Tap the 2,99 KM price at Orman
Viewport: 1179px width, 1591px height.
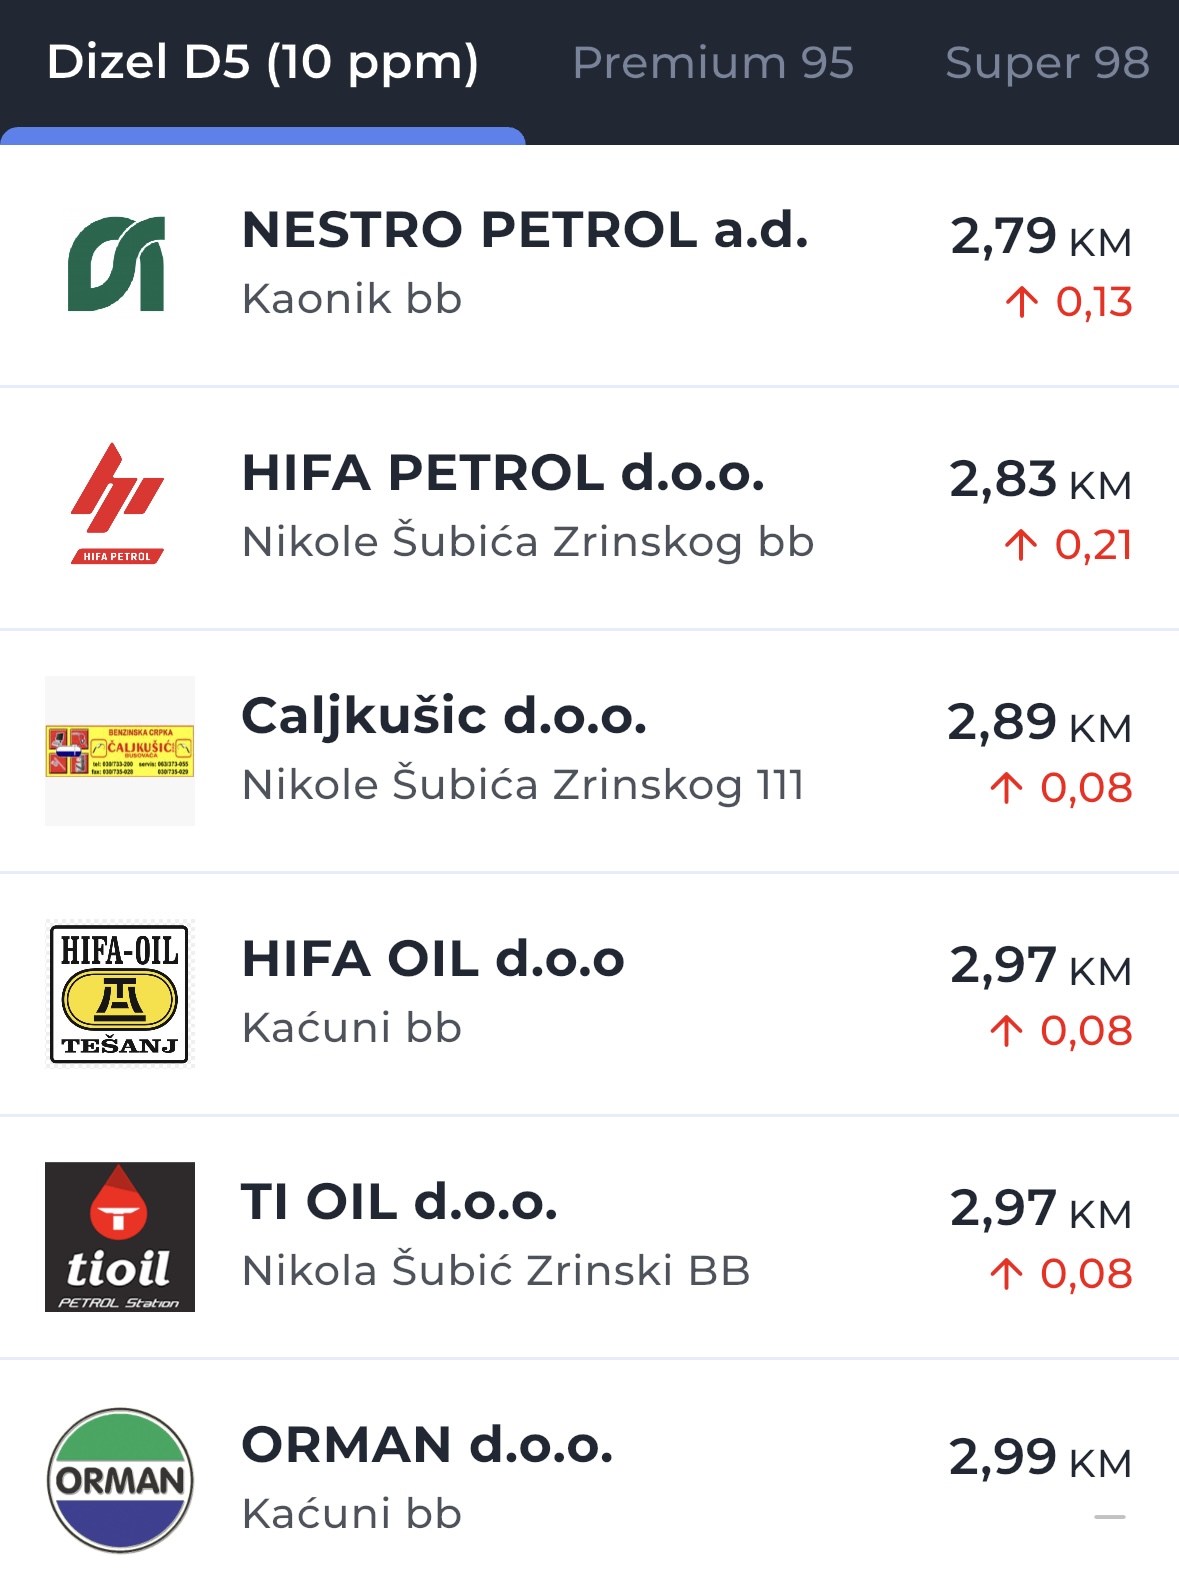point(1040,1458)
